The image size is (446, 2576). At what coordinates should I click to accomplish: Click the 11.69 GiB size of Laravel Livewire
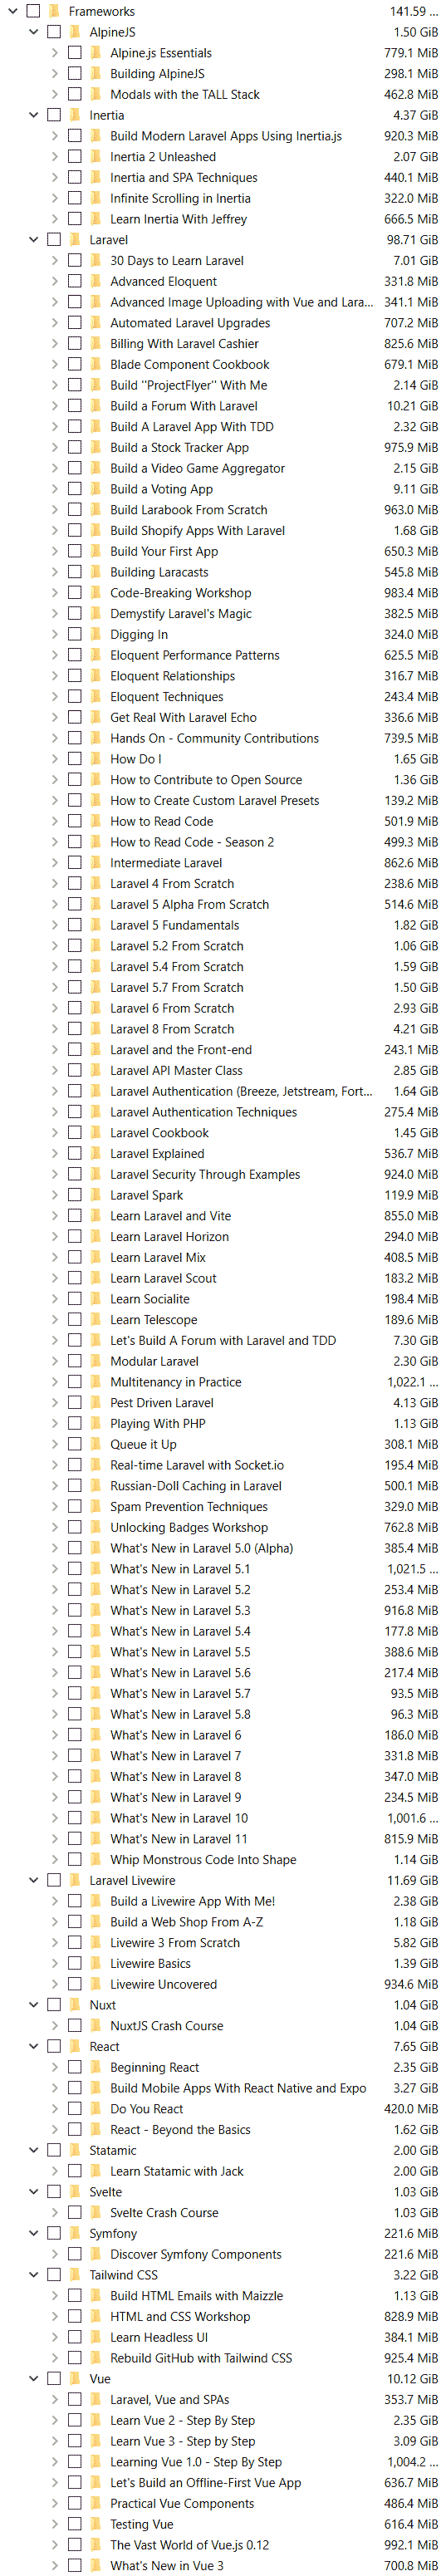point(412,1880)
